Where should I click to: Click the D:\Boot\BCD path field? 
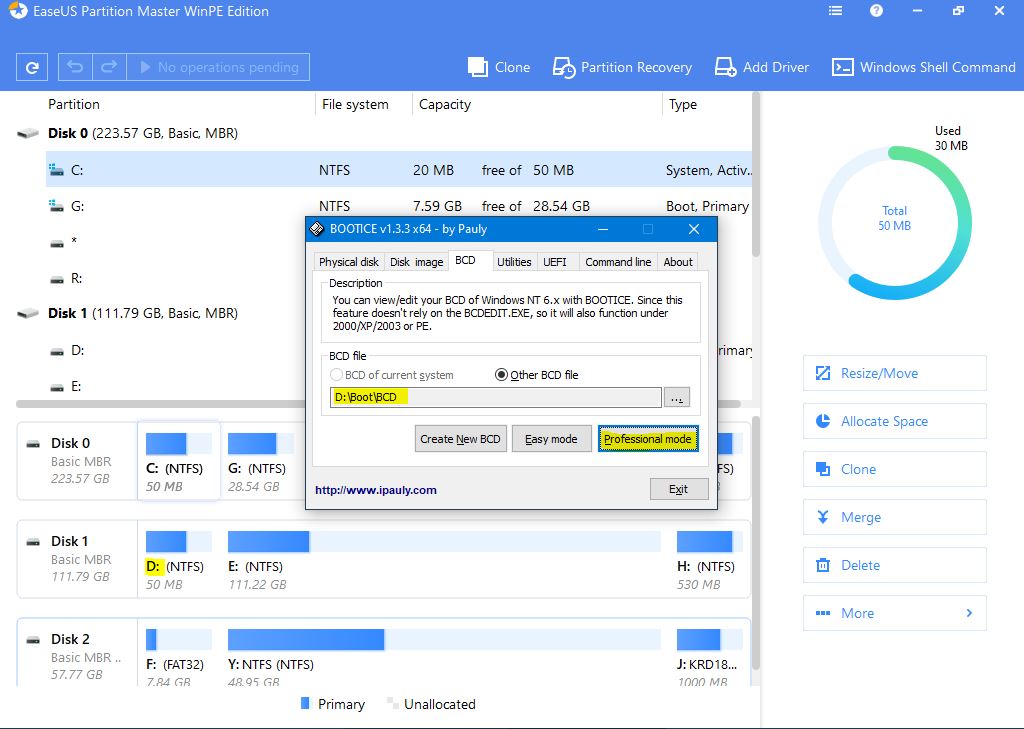pyautogui.click(x=495, y=398)
